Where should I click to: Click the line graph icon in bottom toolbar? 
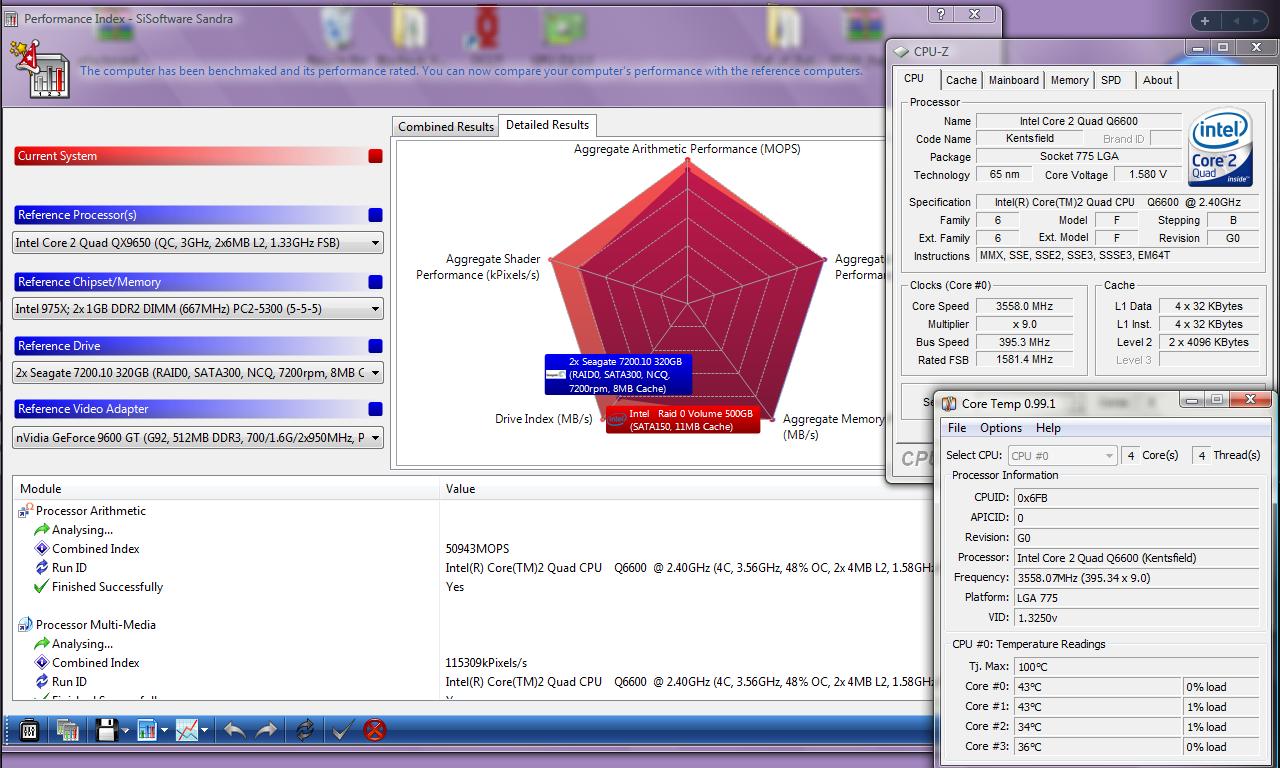coord(187,730)
